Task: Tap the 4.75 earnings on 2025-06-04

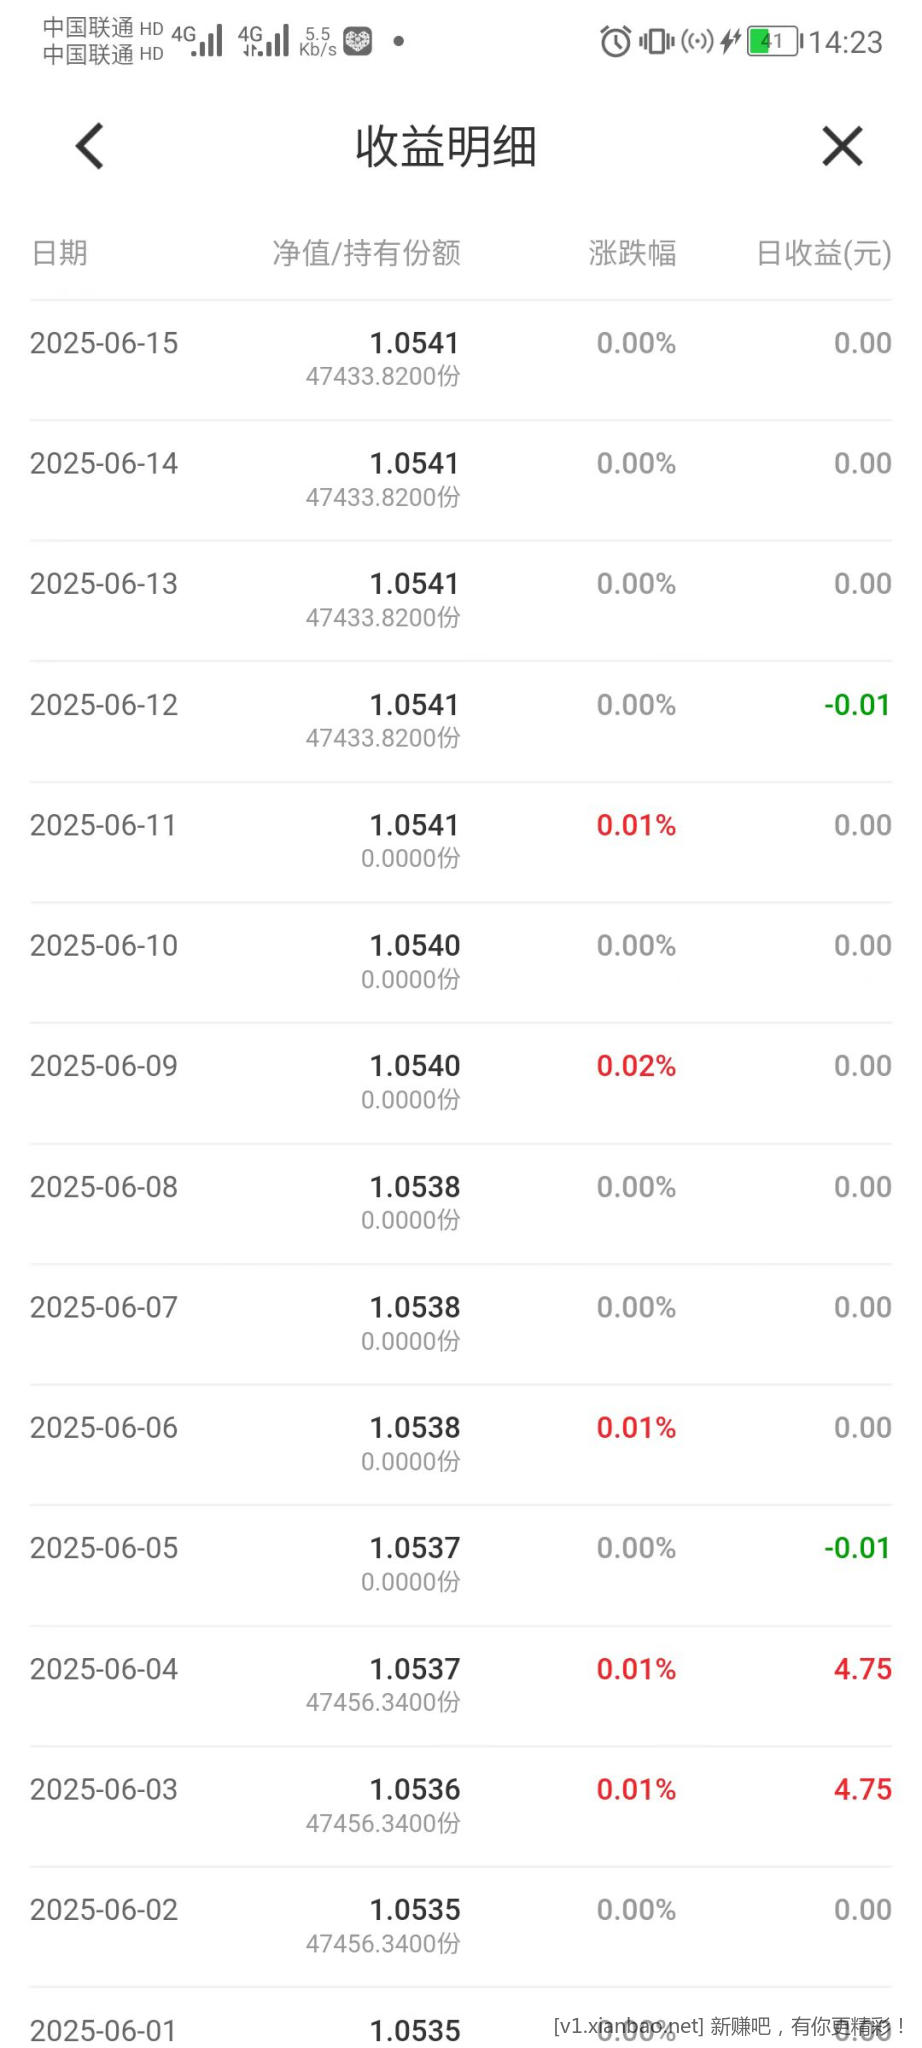Action: (x=862, y=1669)
